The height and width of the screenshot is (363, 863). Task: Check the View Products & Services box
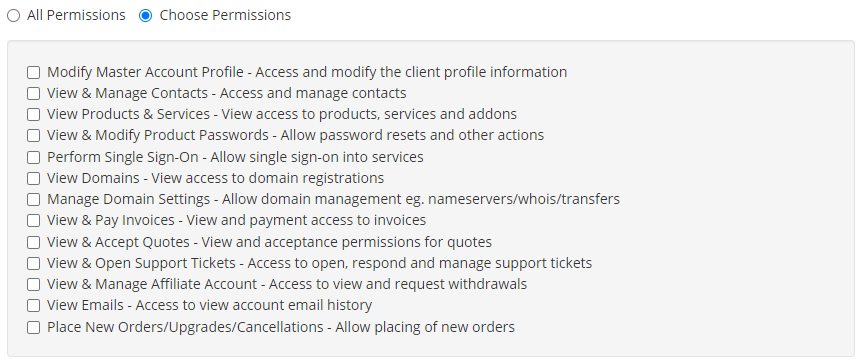34,114
